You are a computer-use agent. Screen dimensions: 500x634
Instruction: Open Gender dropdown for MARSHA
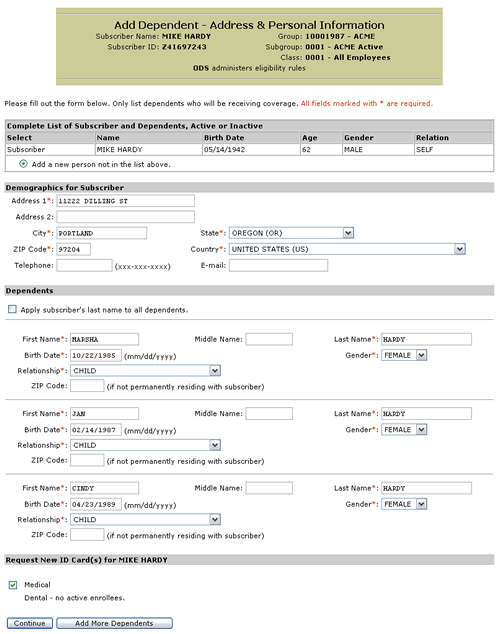(404, 355)
